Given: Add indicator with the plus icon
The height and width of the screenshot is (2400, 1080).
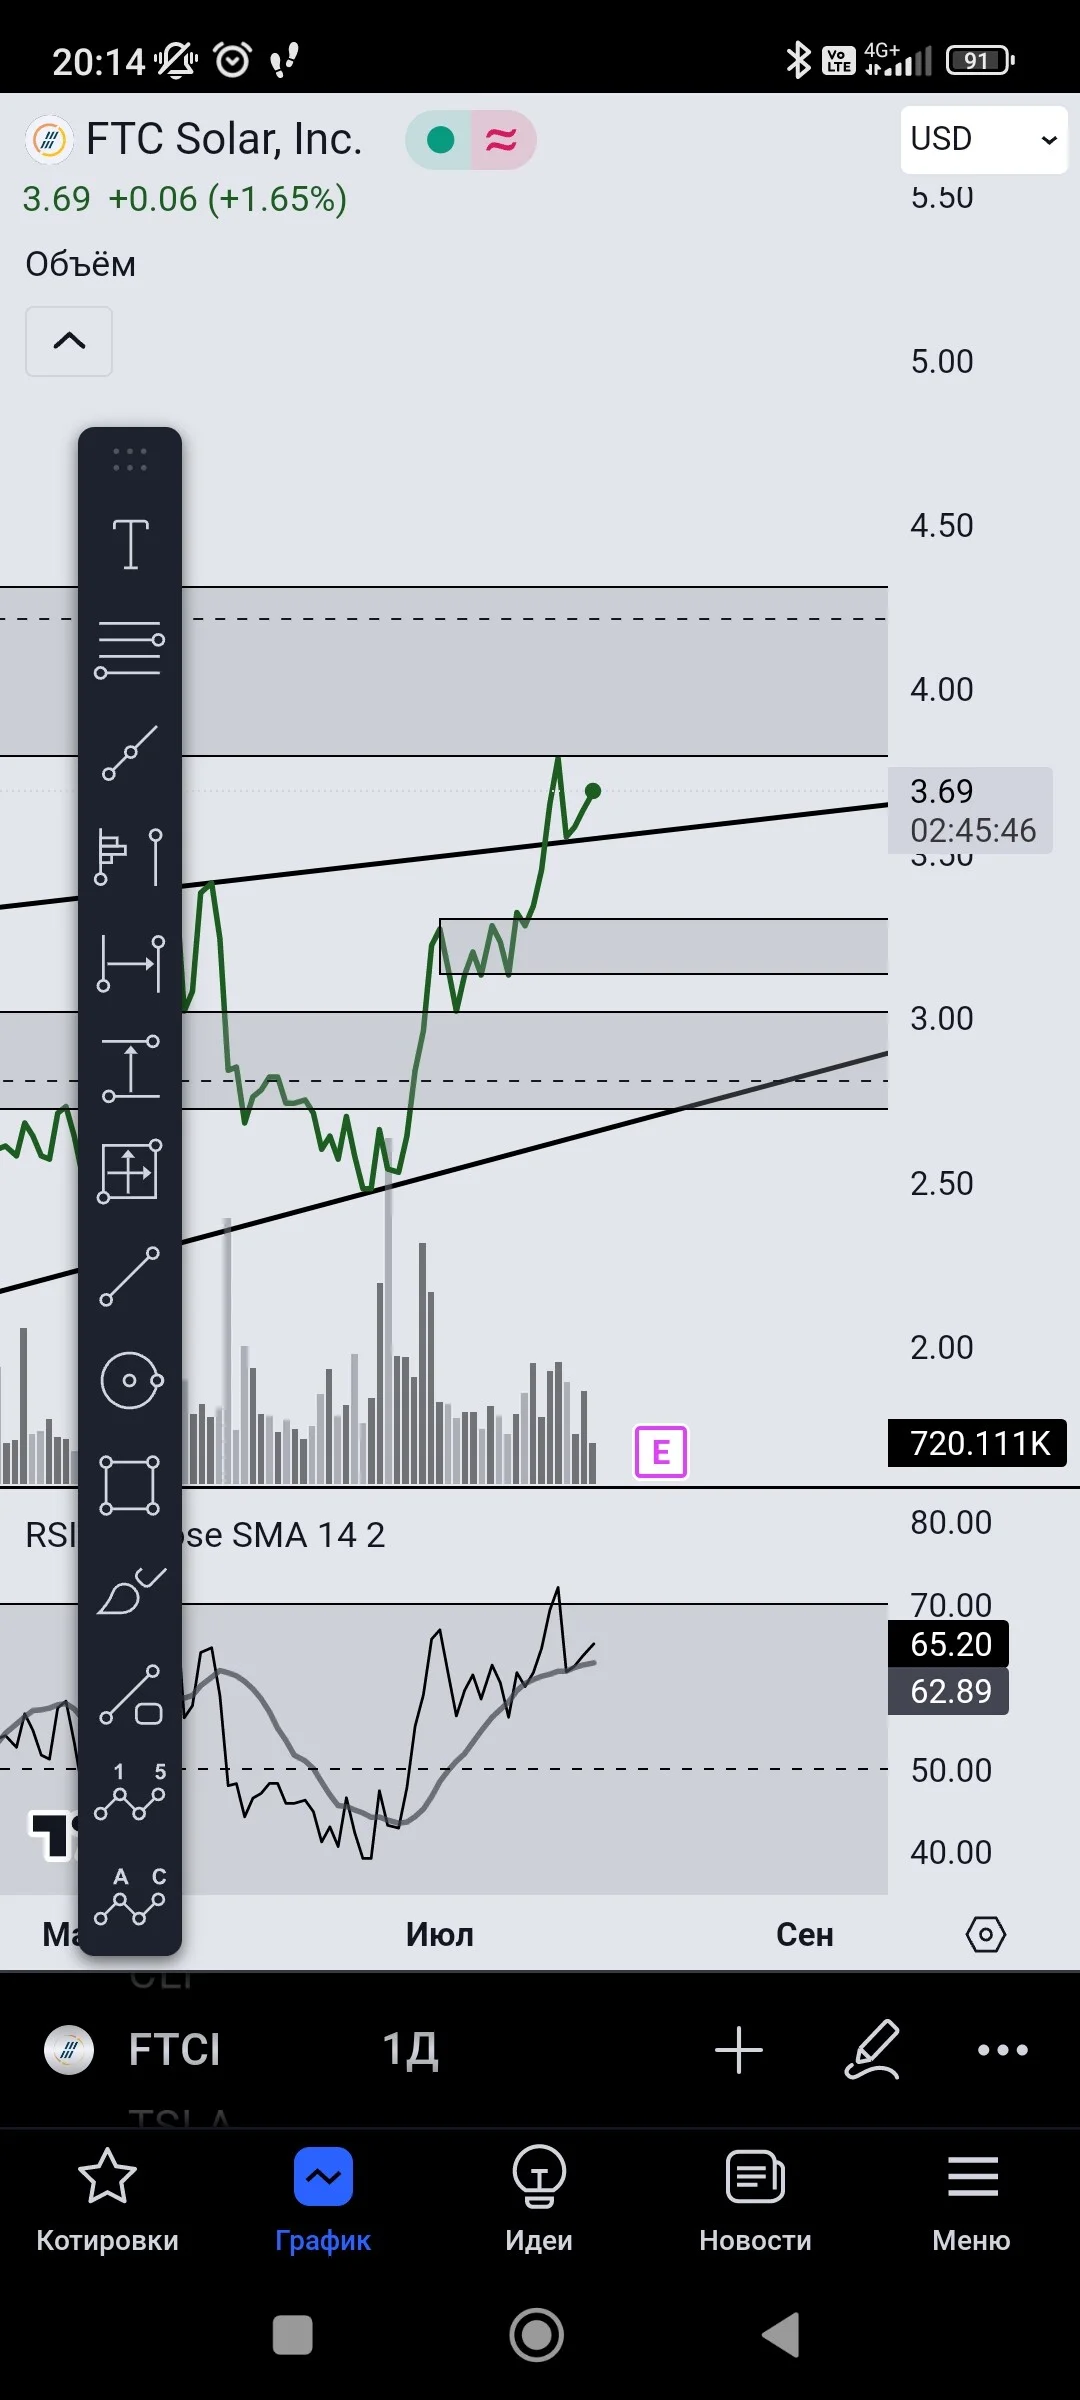Looking at the screenshot, I should [x=739, y=2050].
